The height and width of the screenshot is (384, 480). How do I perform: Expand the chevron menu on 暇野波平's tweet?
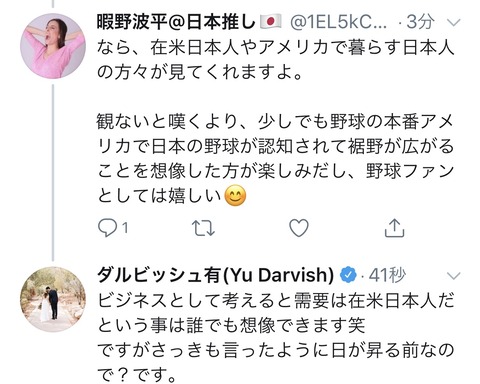453,23
